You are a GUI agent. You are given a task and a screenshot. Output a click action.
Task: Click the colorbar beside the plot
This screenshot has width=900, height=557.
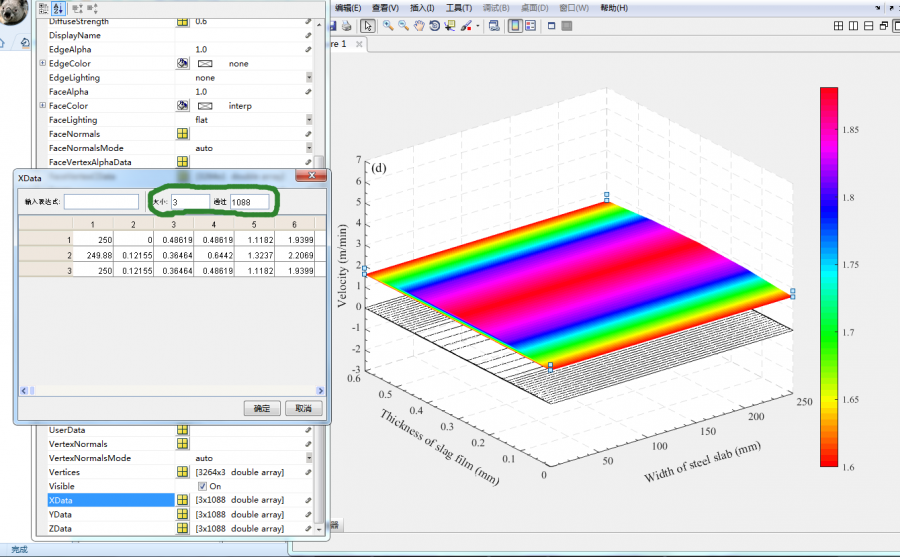[828, 276]
